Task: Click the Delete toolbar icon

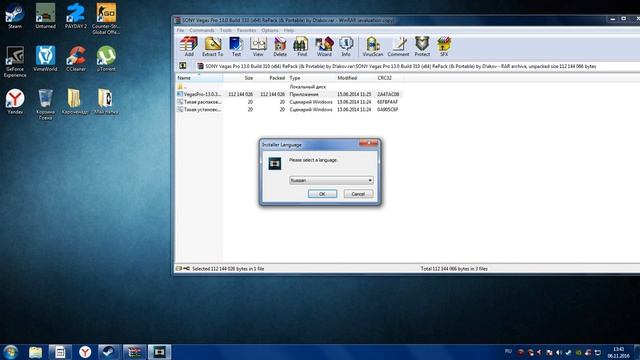Action: tap(280, 46)
